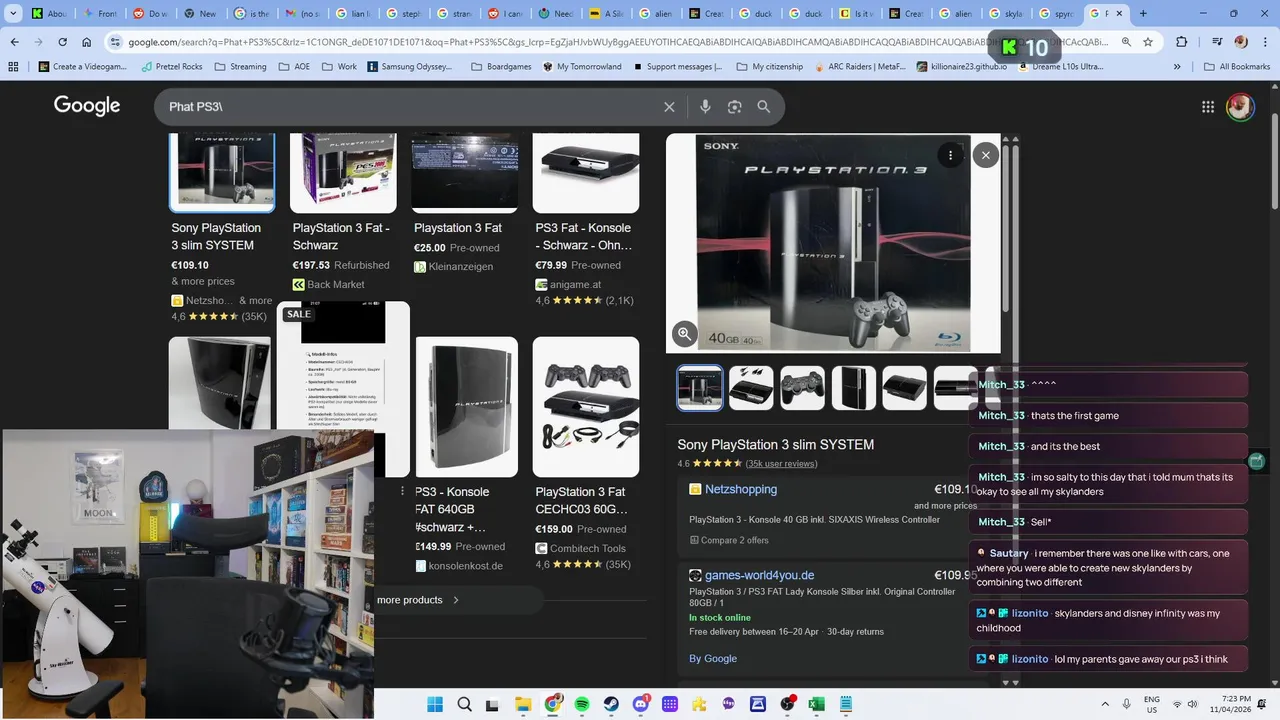Open the 35k user reviews link

pyautogui.click(x=781, y=464)
